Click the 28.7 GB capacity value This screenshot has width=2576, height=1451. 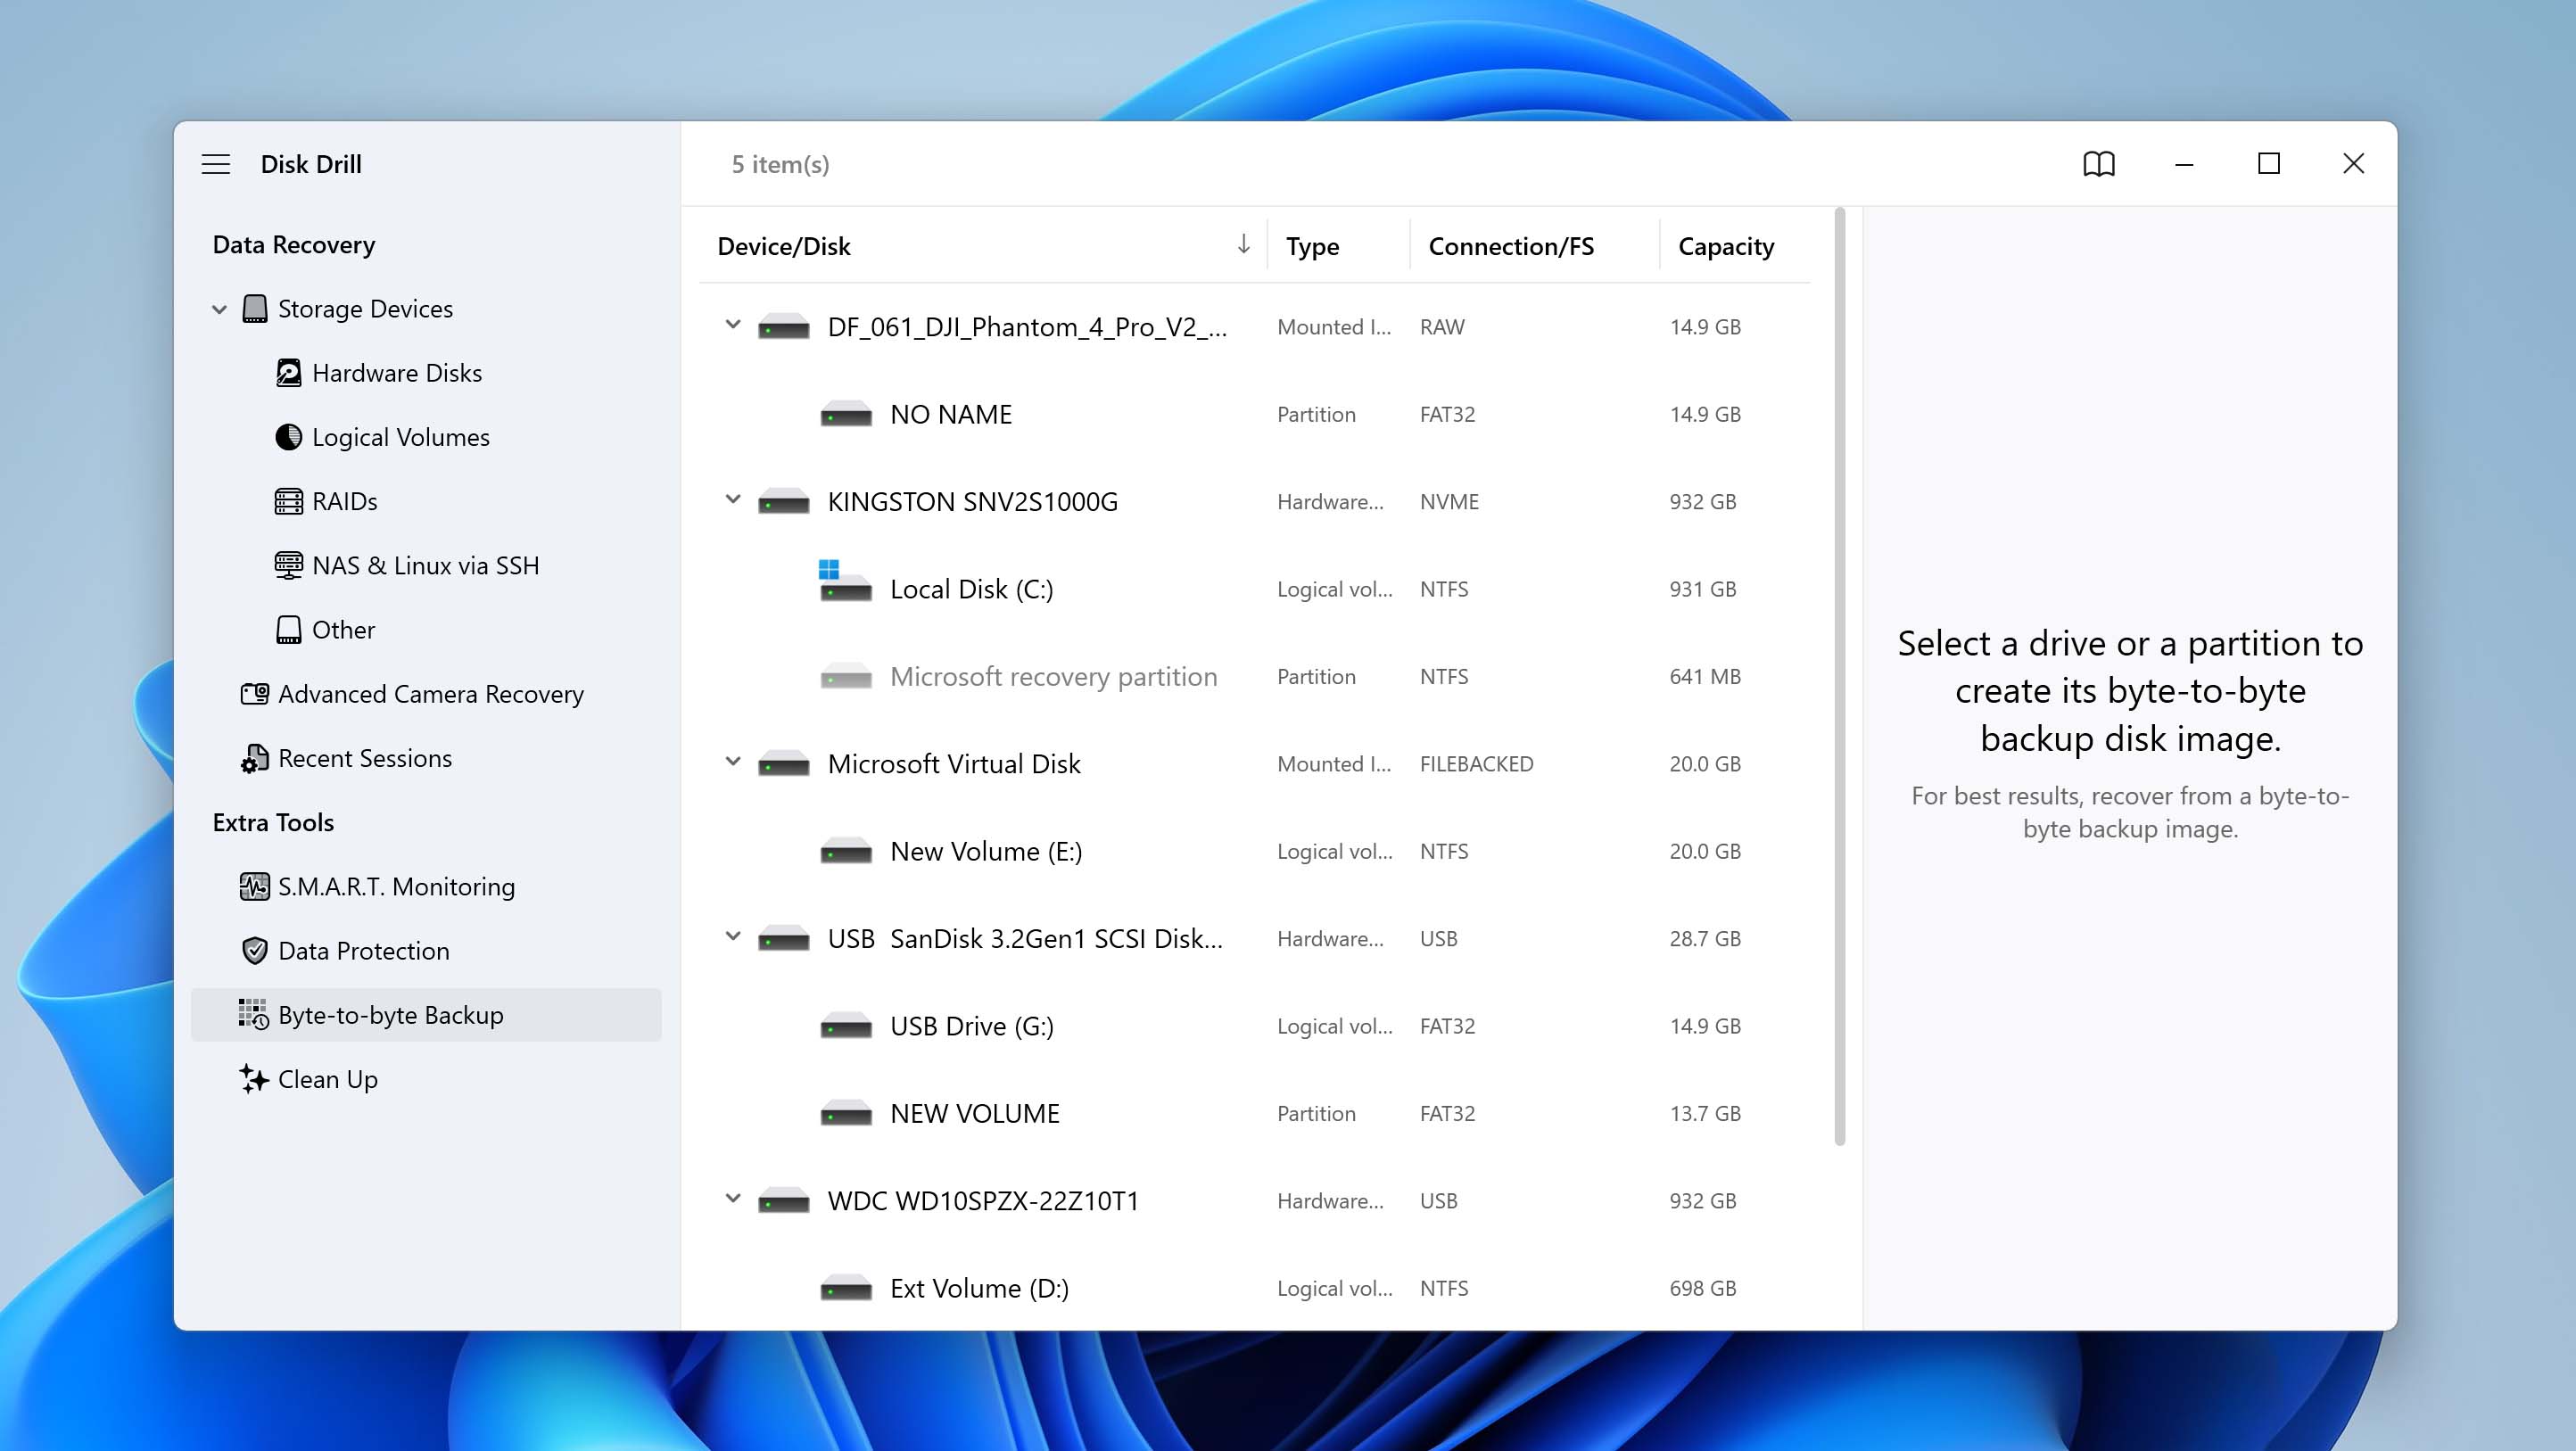click(1705, 939)
